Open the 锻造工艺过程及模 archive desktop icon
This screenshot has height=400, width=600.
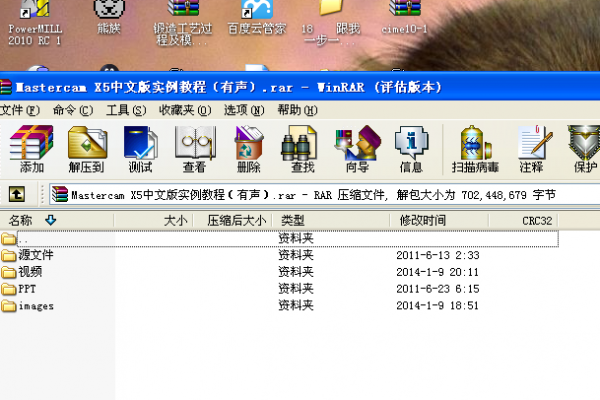pyautogui.click(x=183, y=23)
